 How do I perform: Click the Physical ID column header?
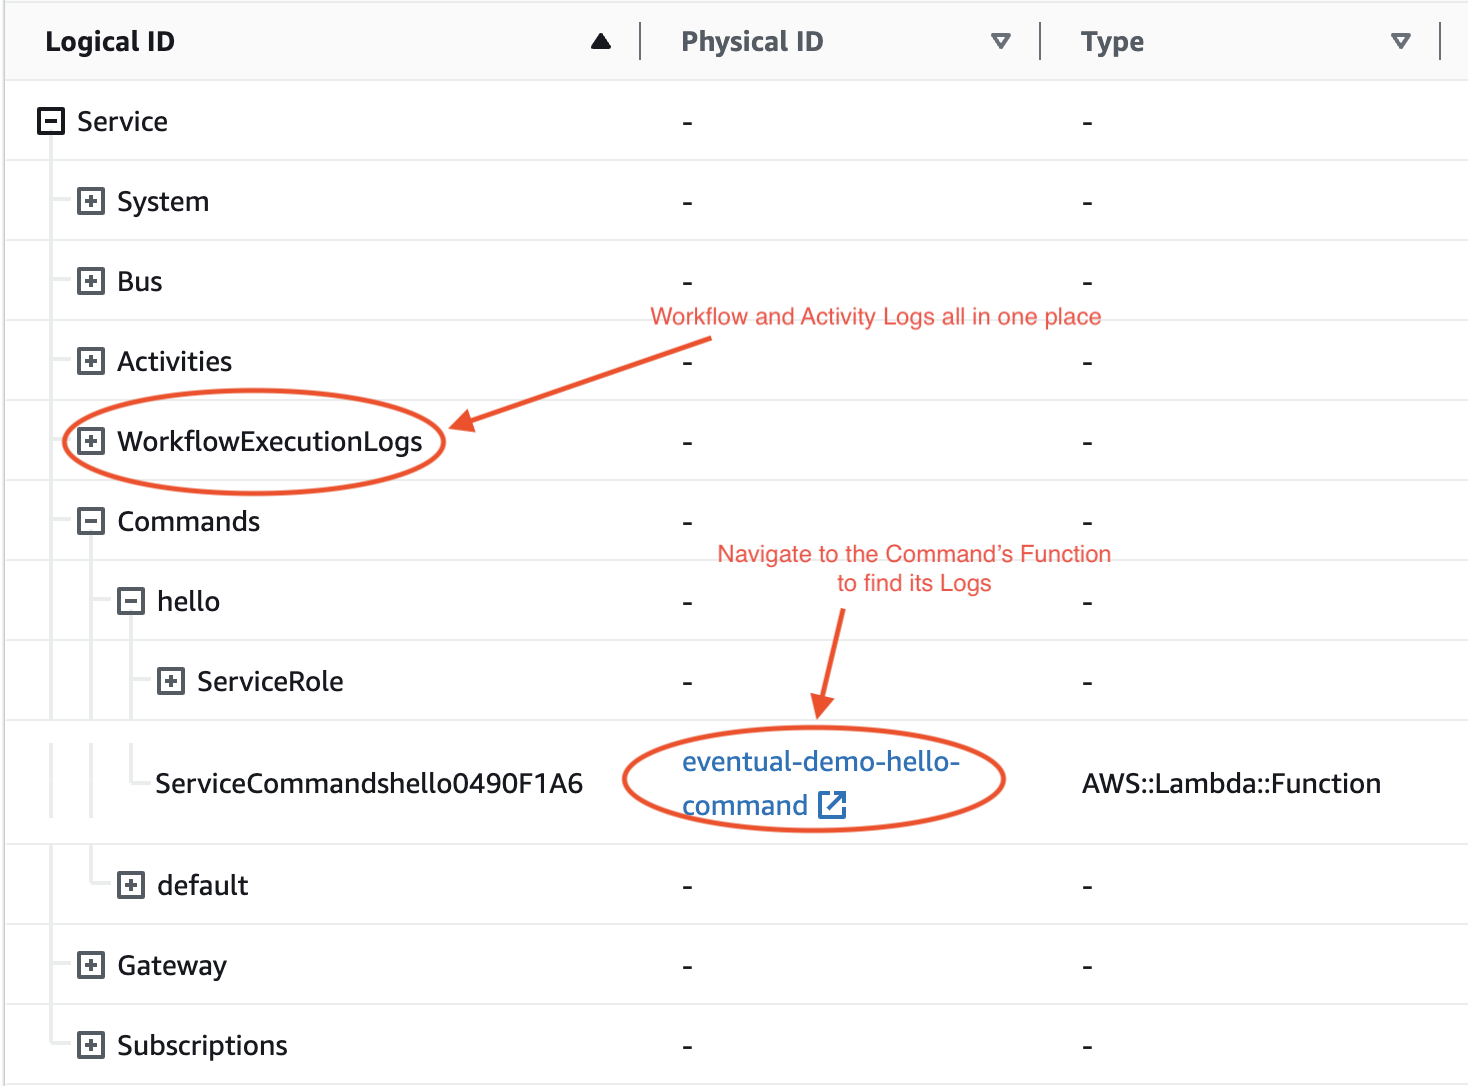click(752, 41)
